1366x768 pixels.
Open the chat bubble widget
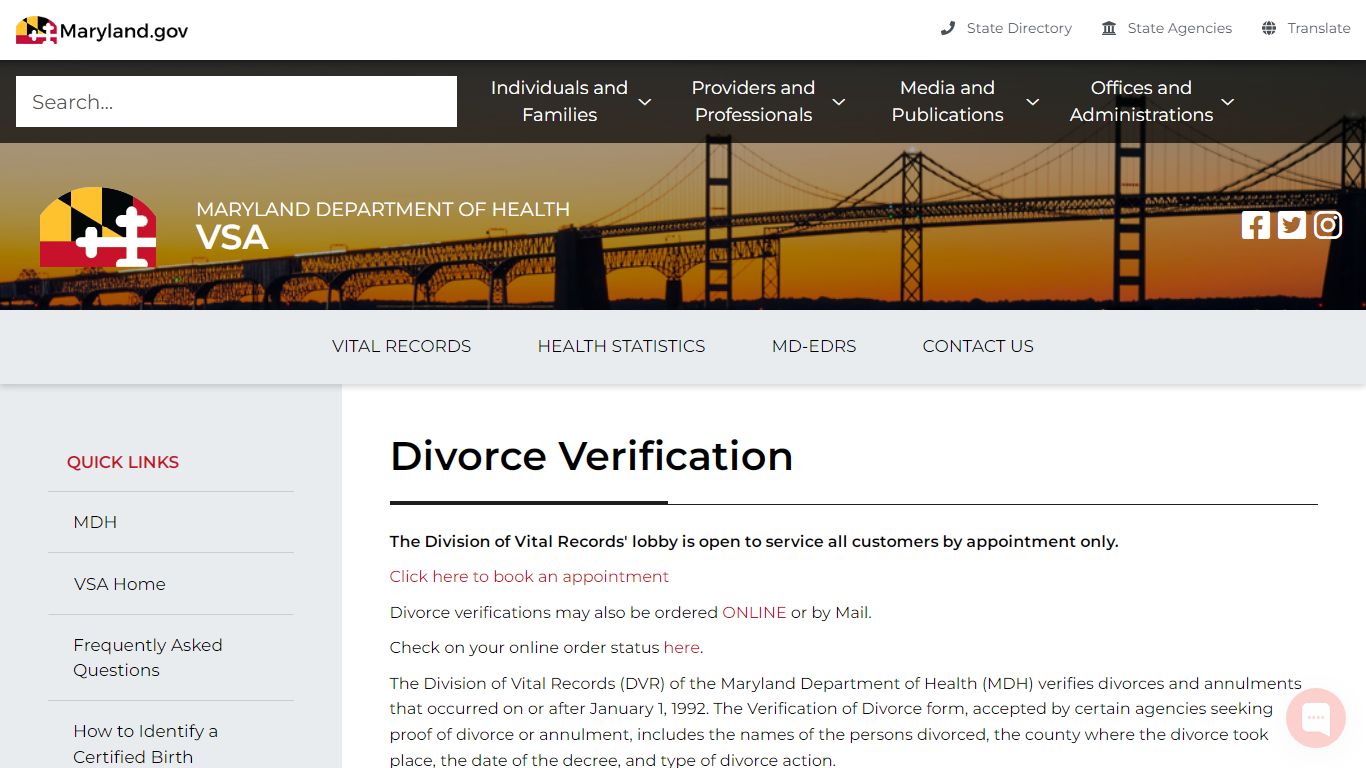point(1316,718)
